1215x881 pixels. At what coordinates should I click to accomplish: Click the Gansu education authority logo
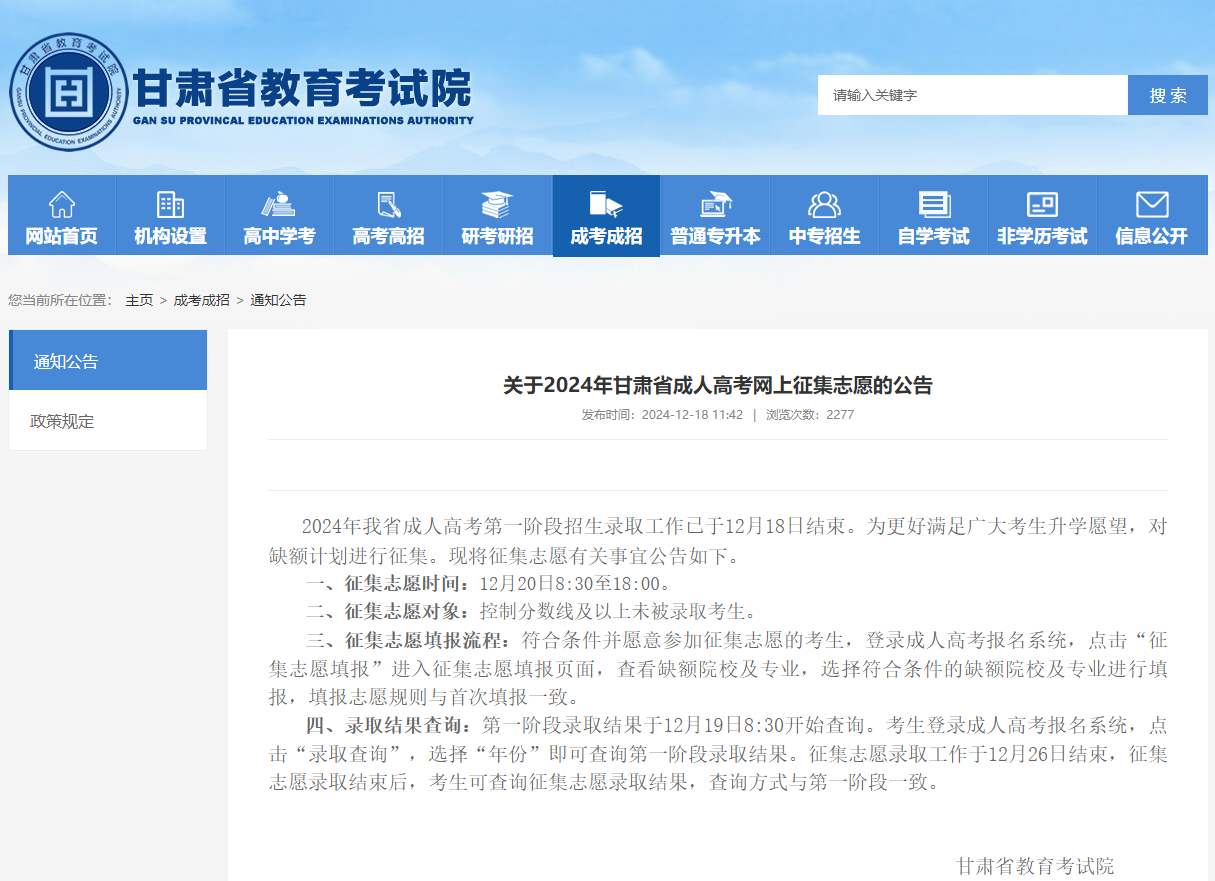(69, 92)
